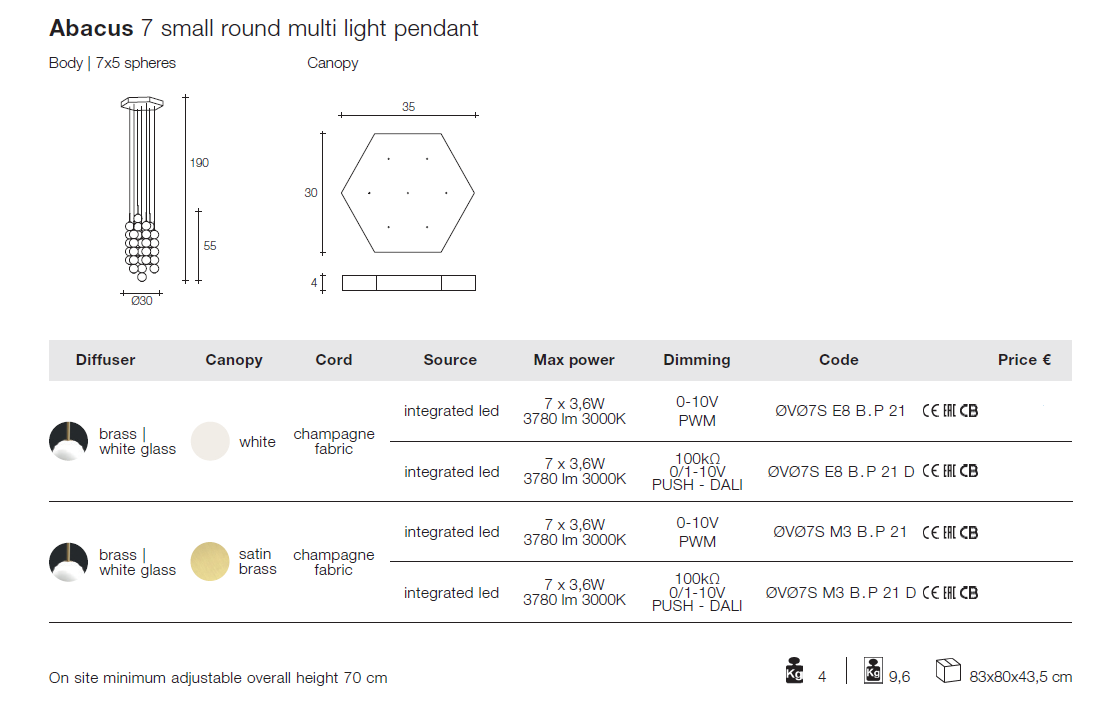Click the Diffuser column header

[x=106, y=360]
